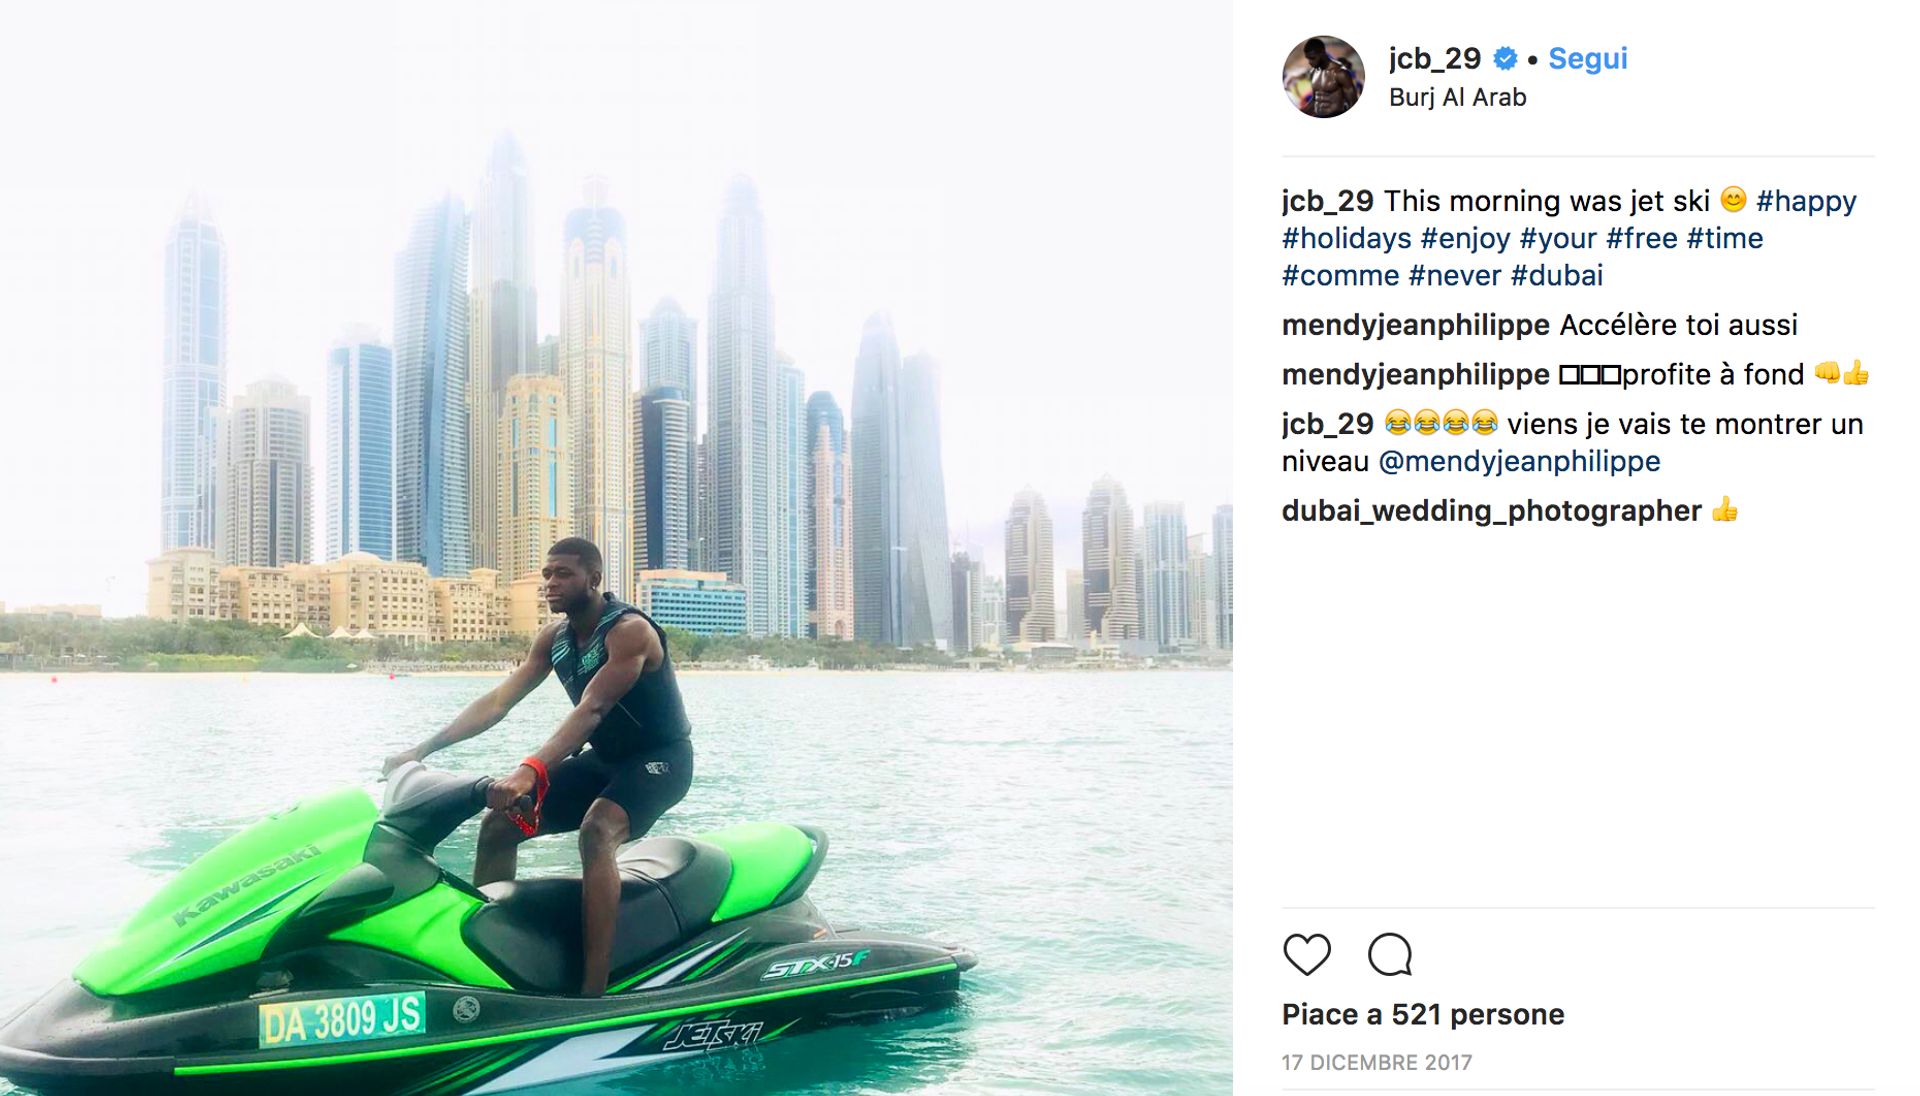Open dubai_wedding_photographer commenter profile
This screenshot has height=1096, width=1920.
point(1492,511)
